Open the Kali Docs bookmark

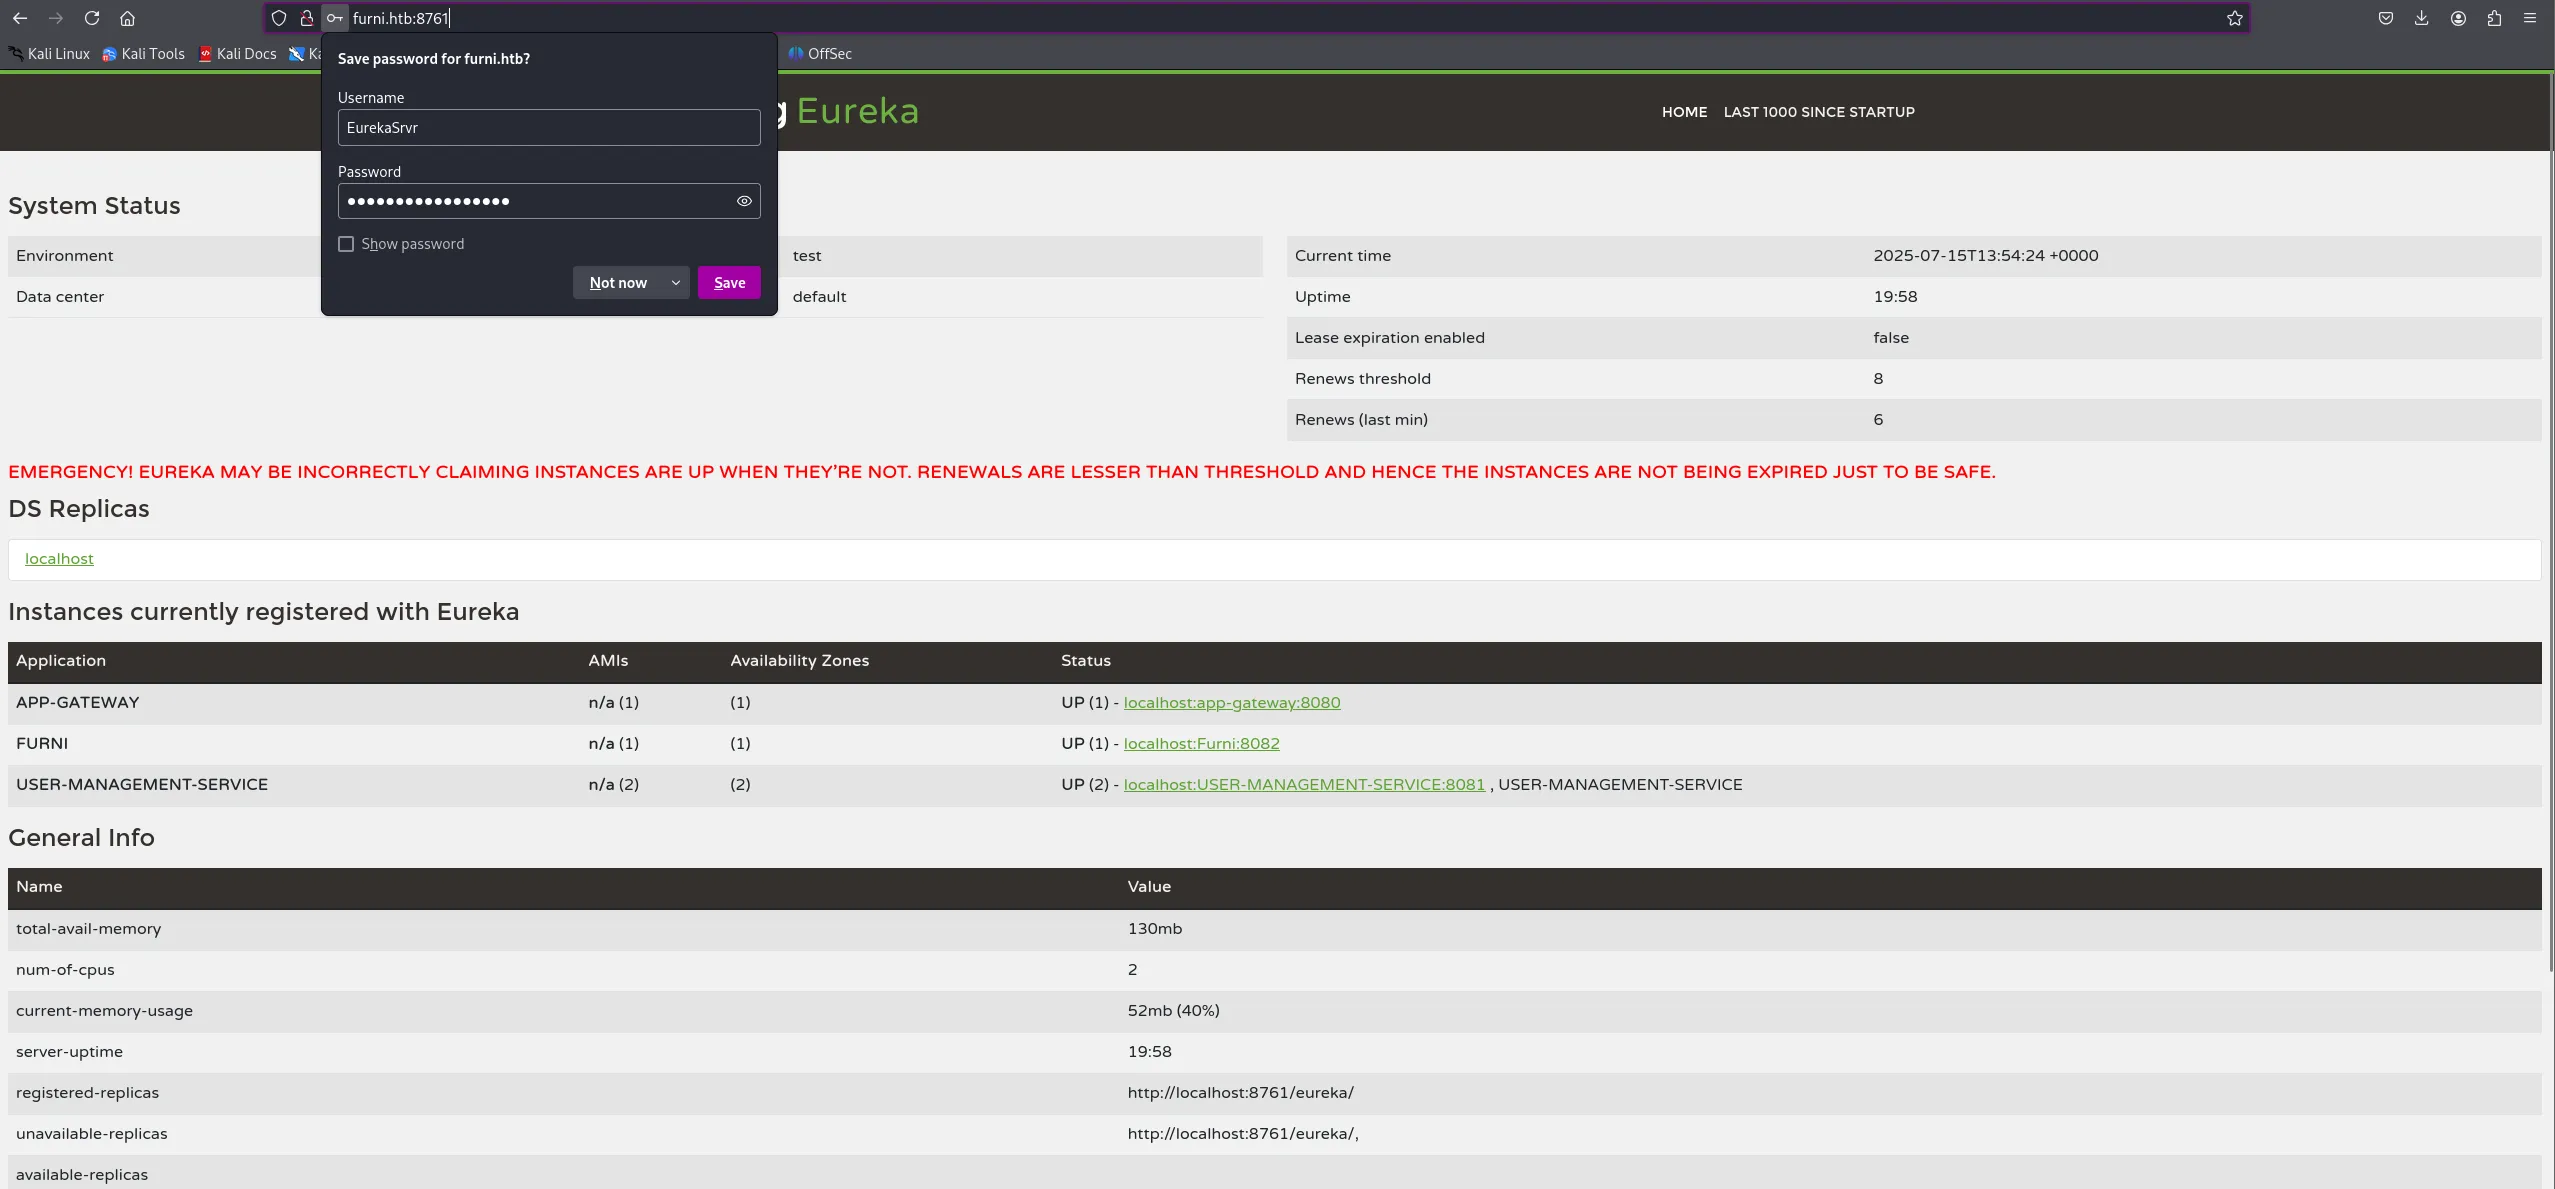coord(238,54)
